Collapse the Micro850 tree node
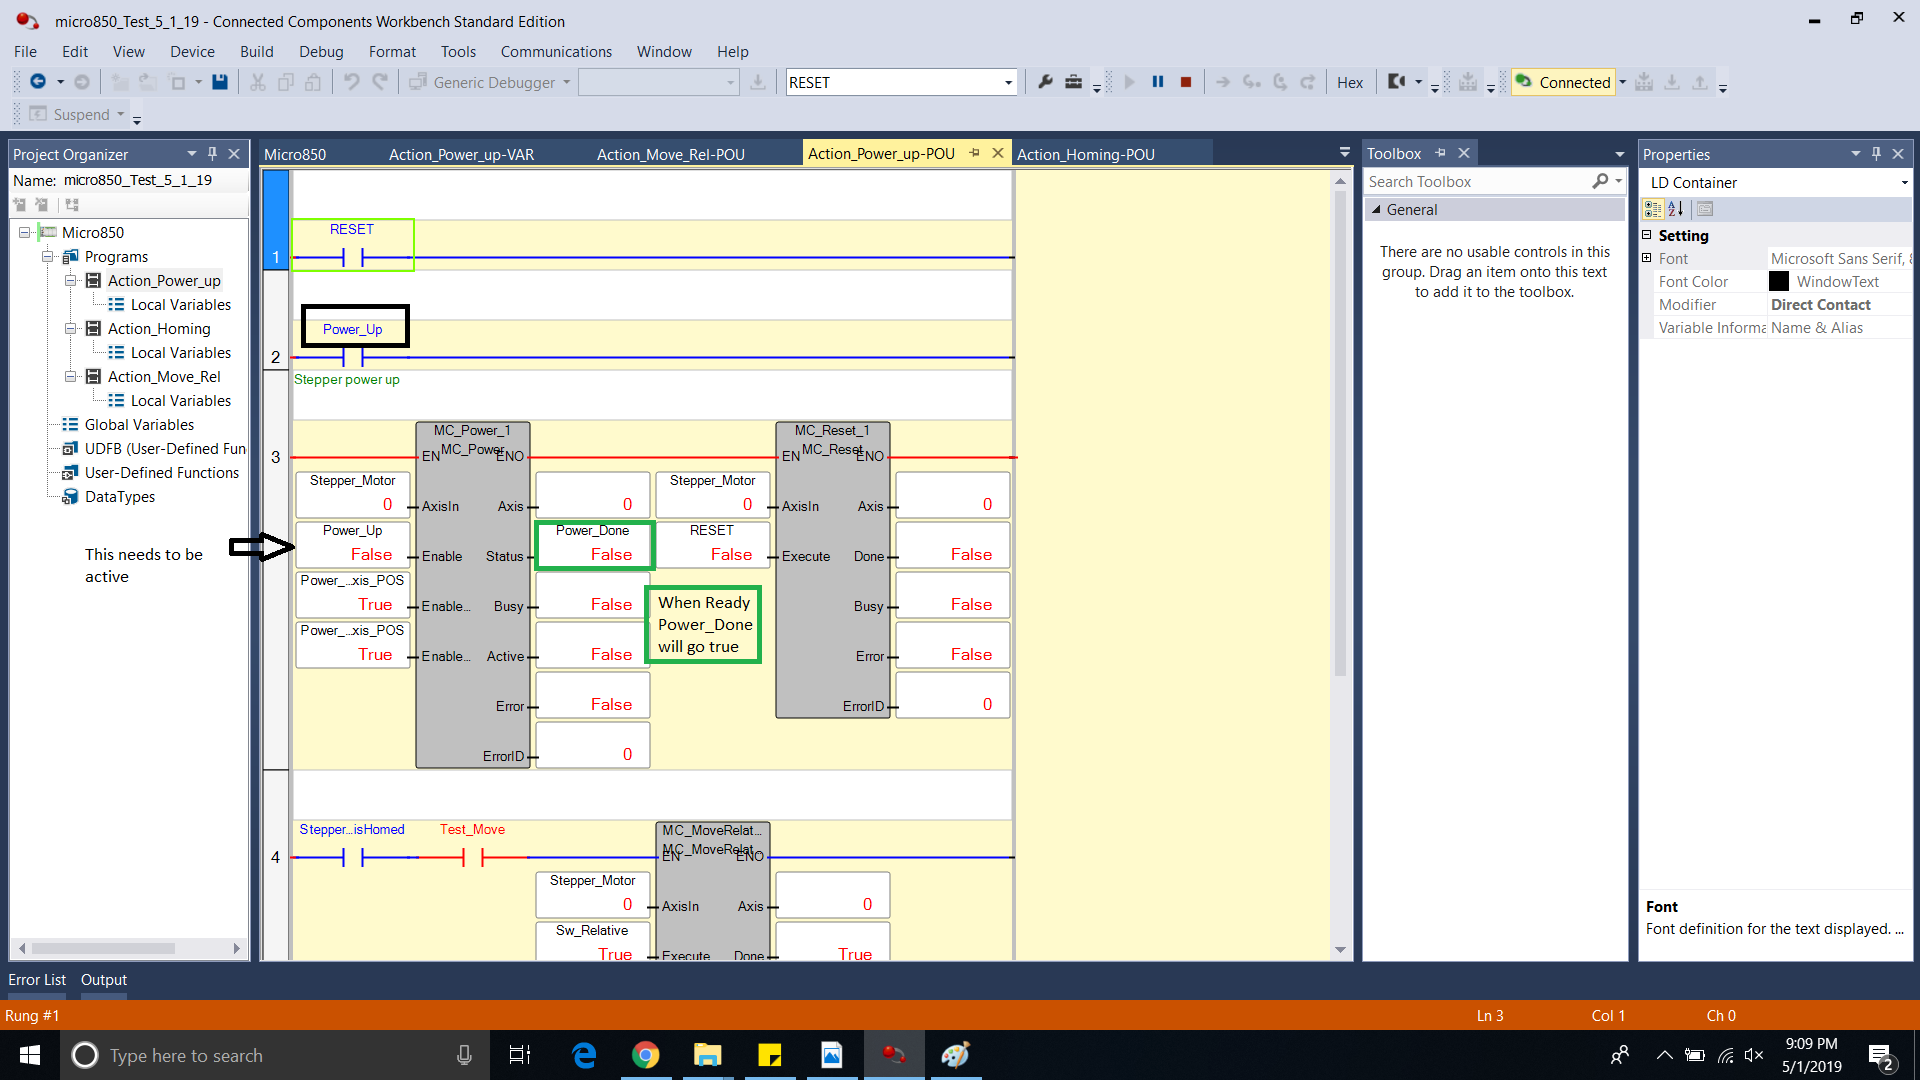Screen dimensions: 1920x1080 25,232
